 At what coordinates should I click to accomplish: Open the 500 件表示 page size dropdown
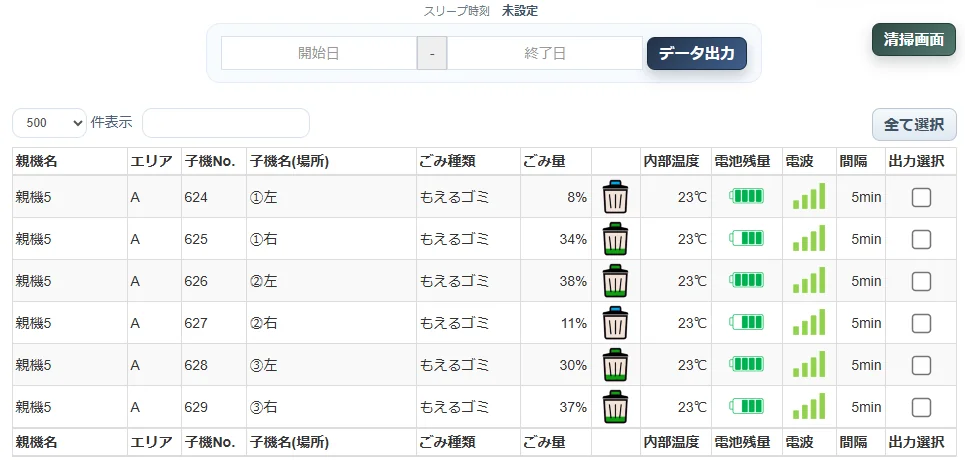[49, 123]
